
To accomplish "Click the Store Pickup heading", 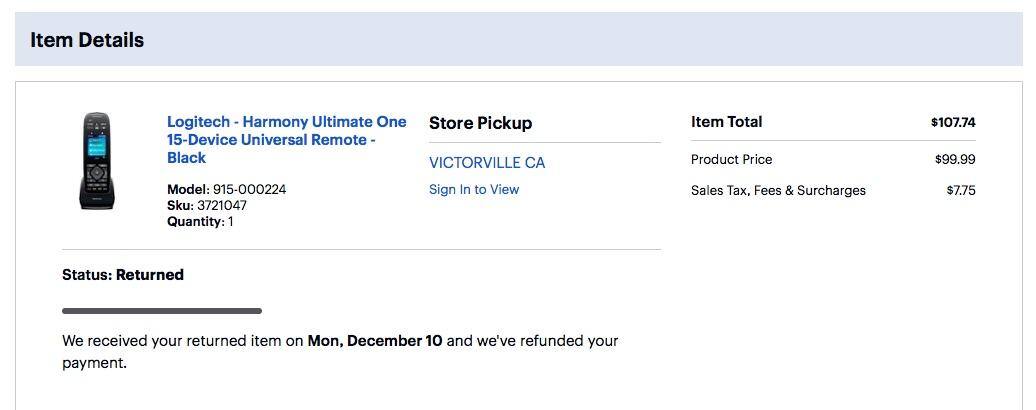I will point(480,123).
